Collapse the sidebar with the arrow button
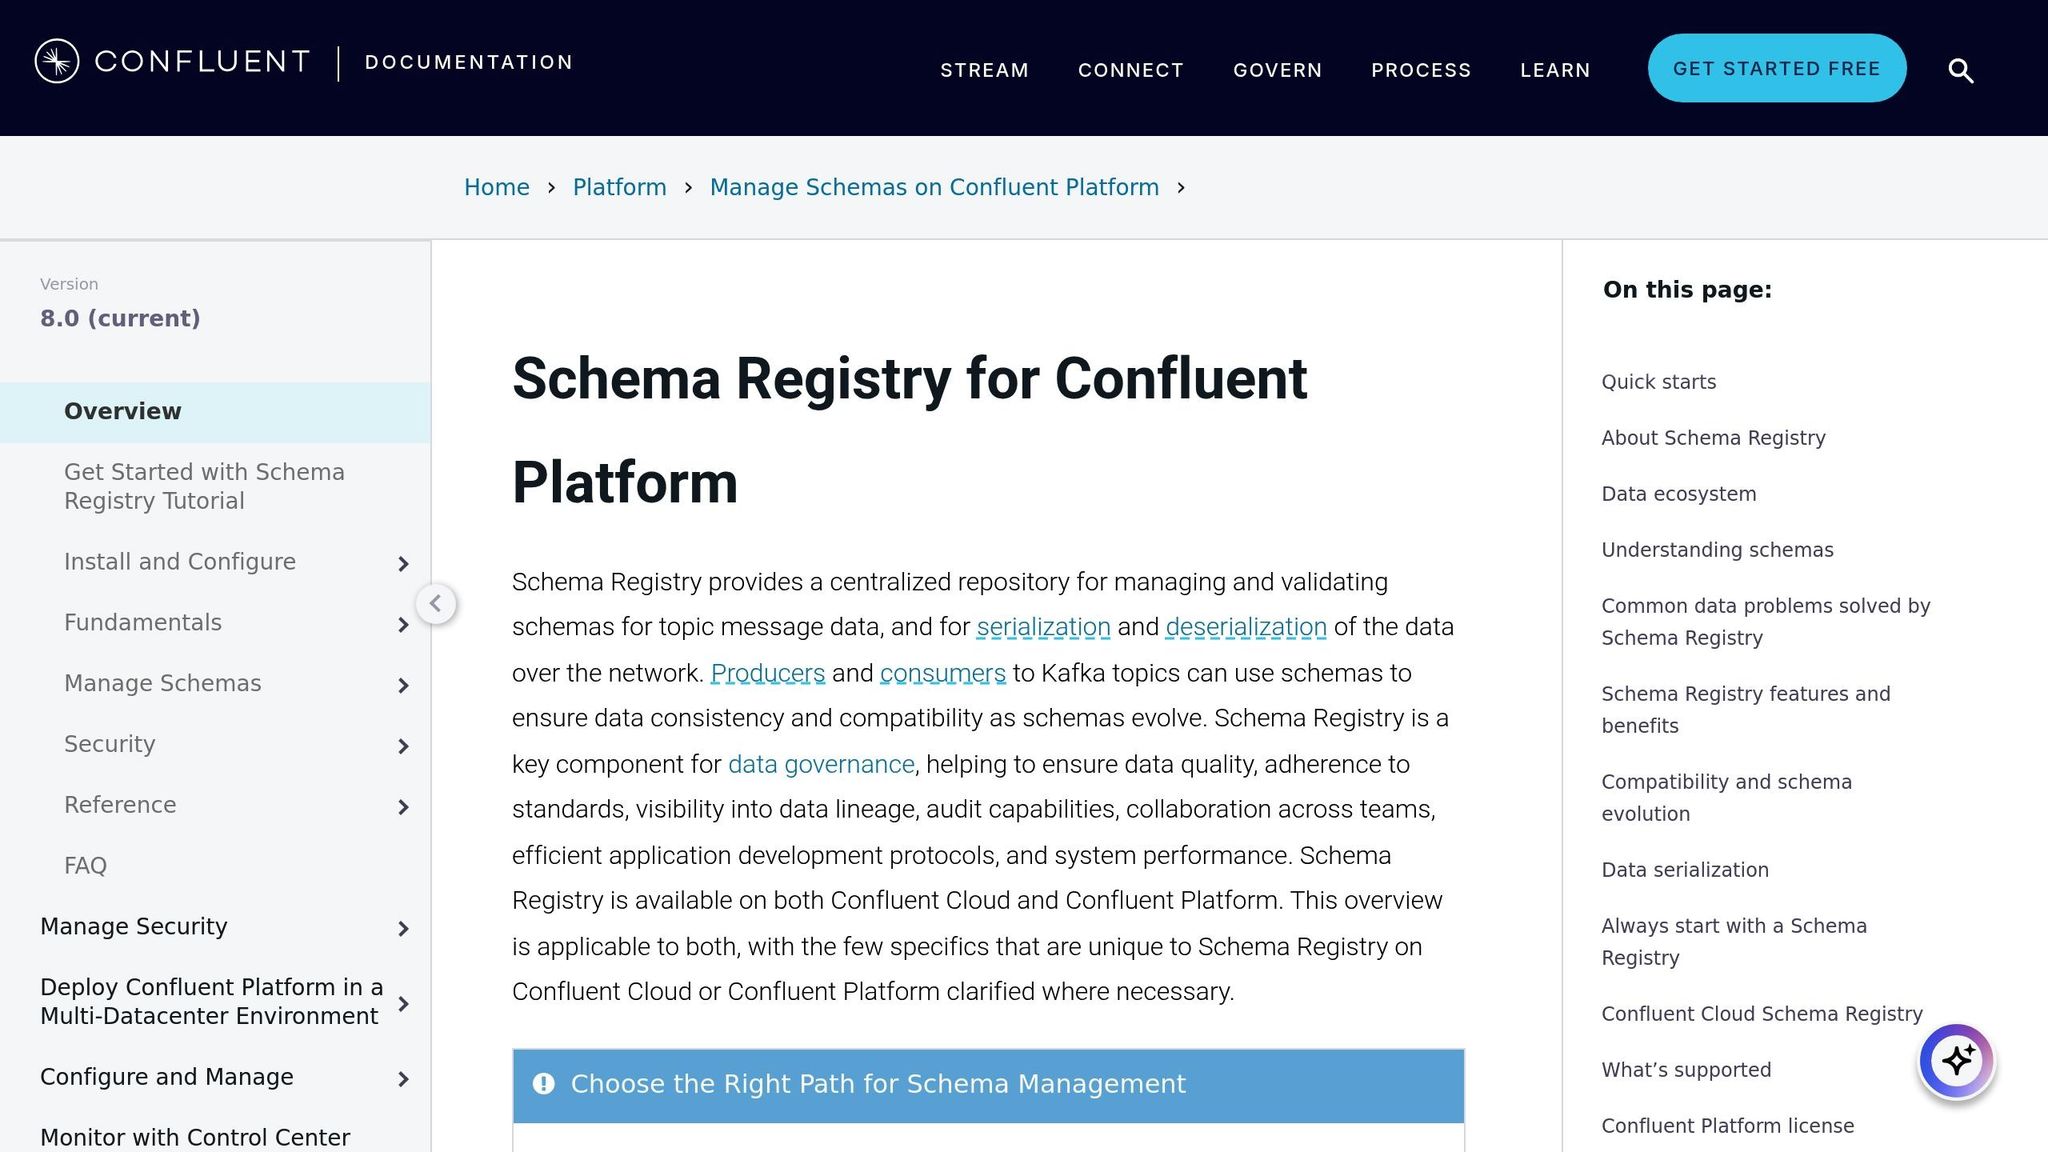Screen dimensions: 2048x1152 pos(436,603)
